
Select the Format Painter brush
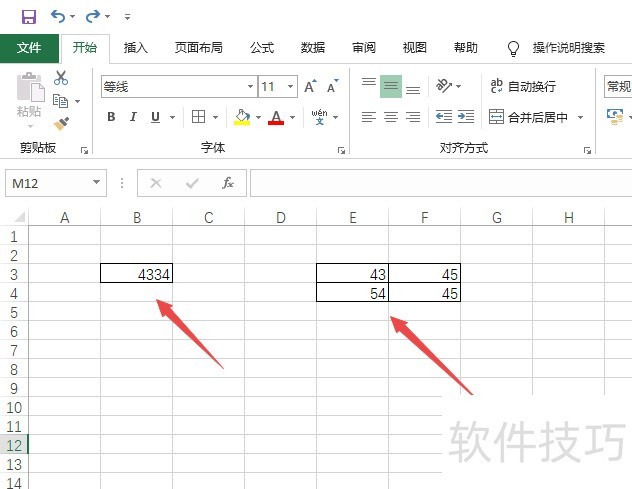point(61,123)
